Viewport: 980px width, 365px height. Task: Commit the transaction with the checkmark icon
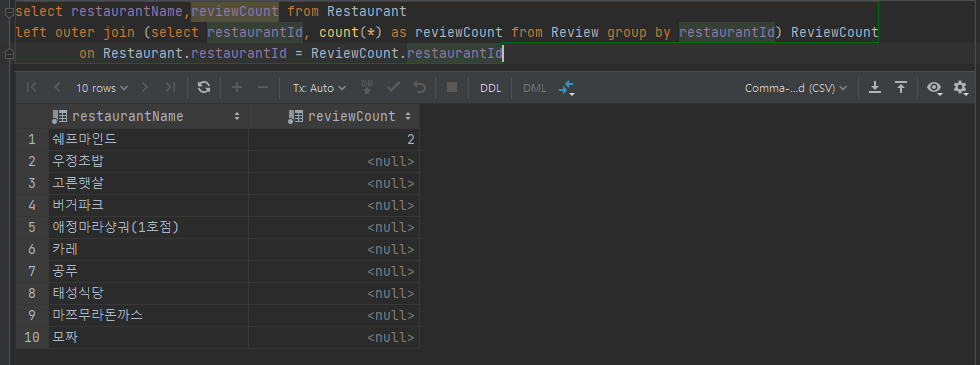click(x=393, y=88)
